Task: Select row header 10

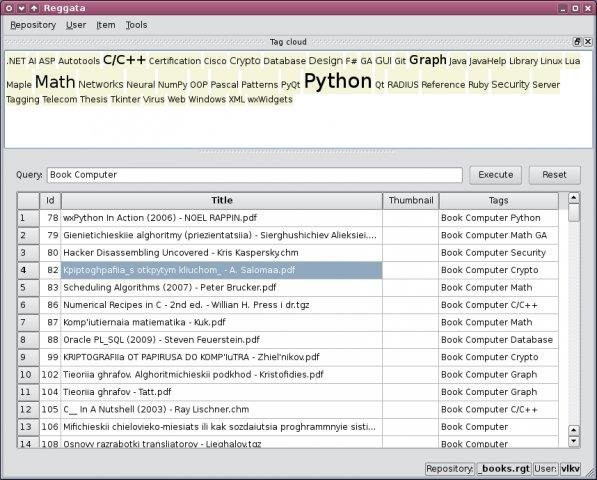Action: point(28,375)
